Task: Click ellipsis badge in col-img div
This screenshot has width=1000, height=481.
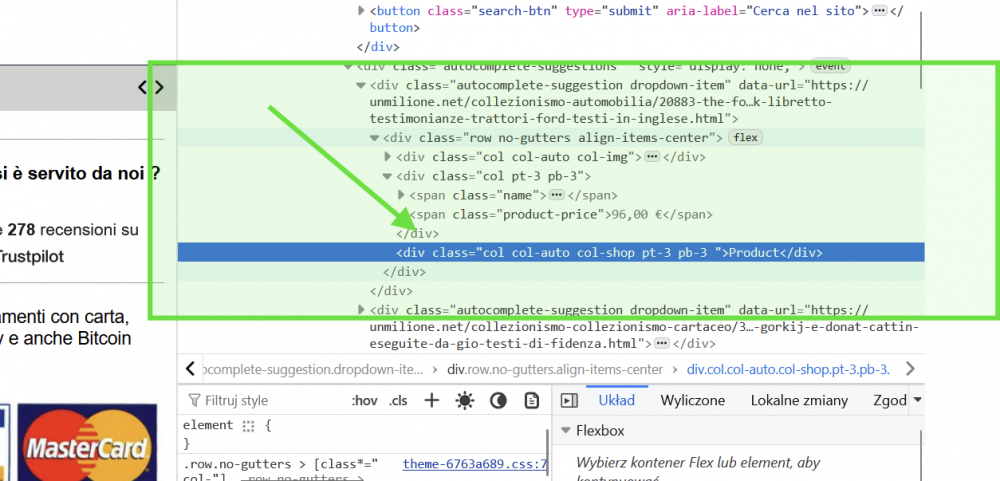Action: [x=652, y=157]
